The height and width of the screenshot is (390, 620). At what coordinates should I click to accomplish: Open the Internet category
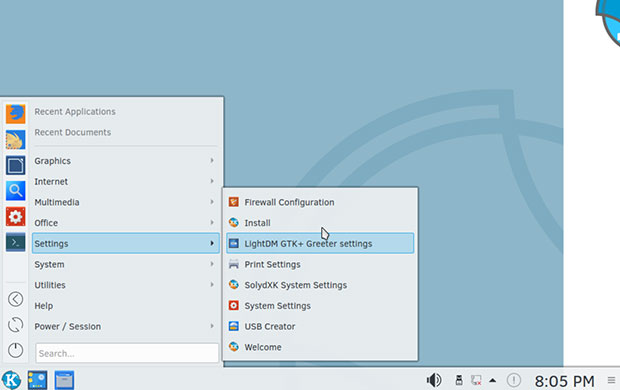point(125,182)
